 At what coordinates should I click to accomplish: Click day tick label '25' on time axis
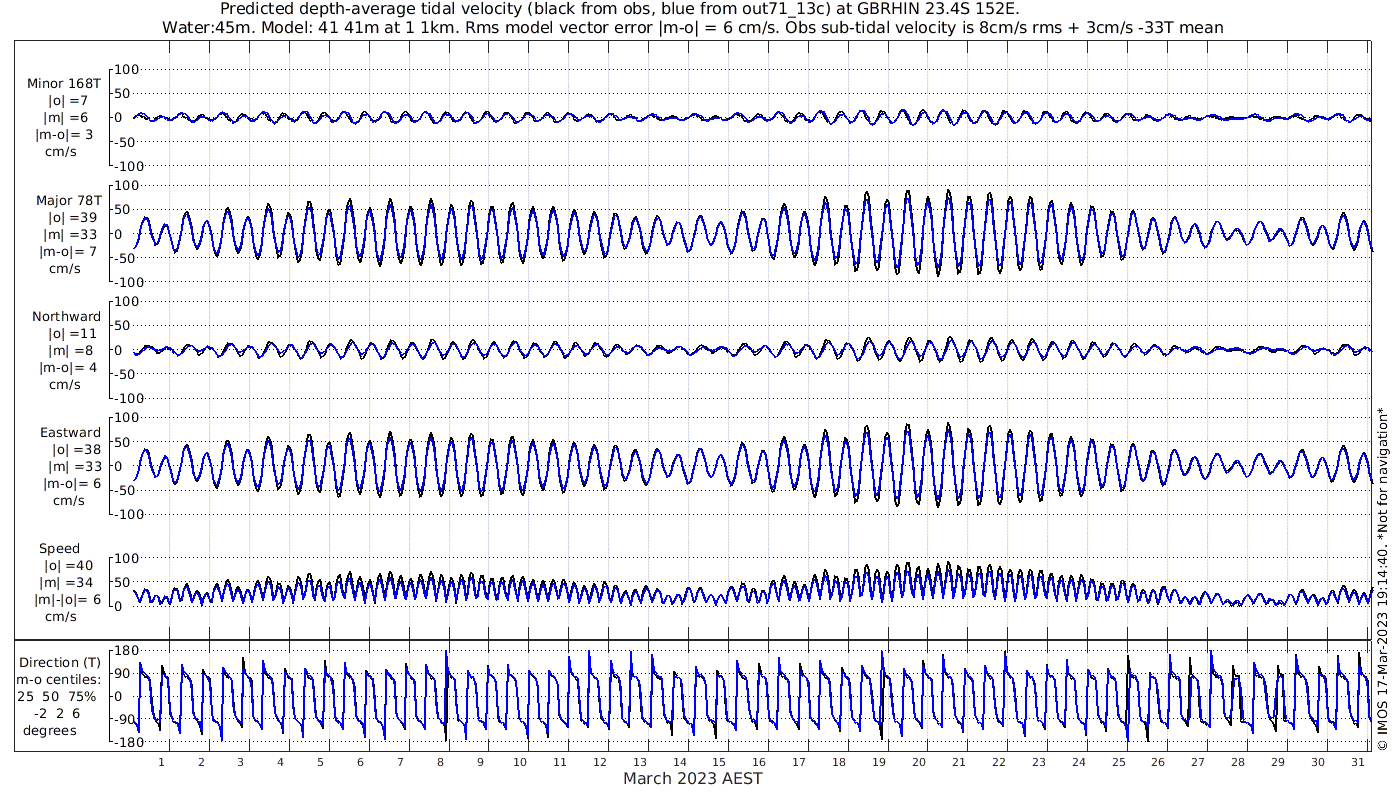tap(1118, 762)
